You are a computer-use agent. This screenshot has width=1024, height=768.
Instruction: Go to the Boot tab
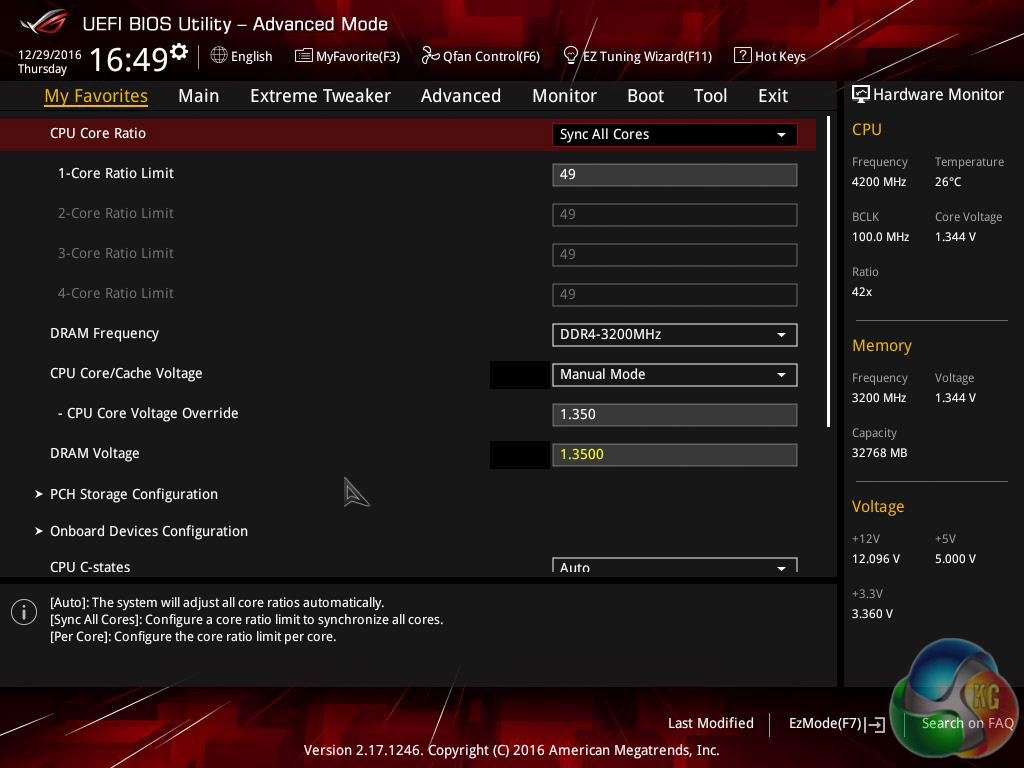click(645, 96)
